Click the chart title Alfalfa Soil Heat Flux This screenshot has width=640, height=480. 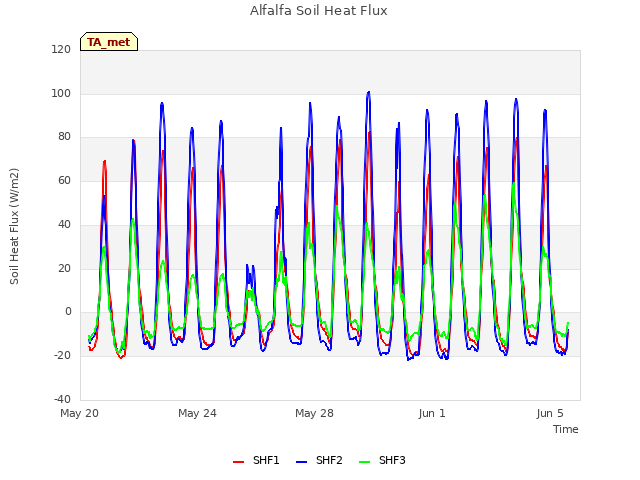coord(319,10)
